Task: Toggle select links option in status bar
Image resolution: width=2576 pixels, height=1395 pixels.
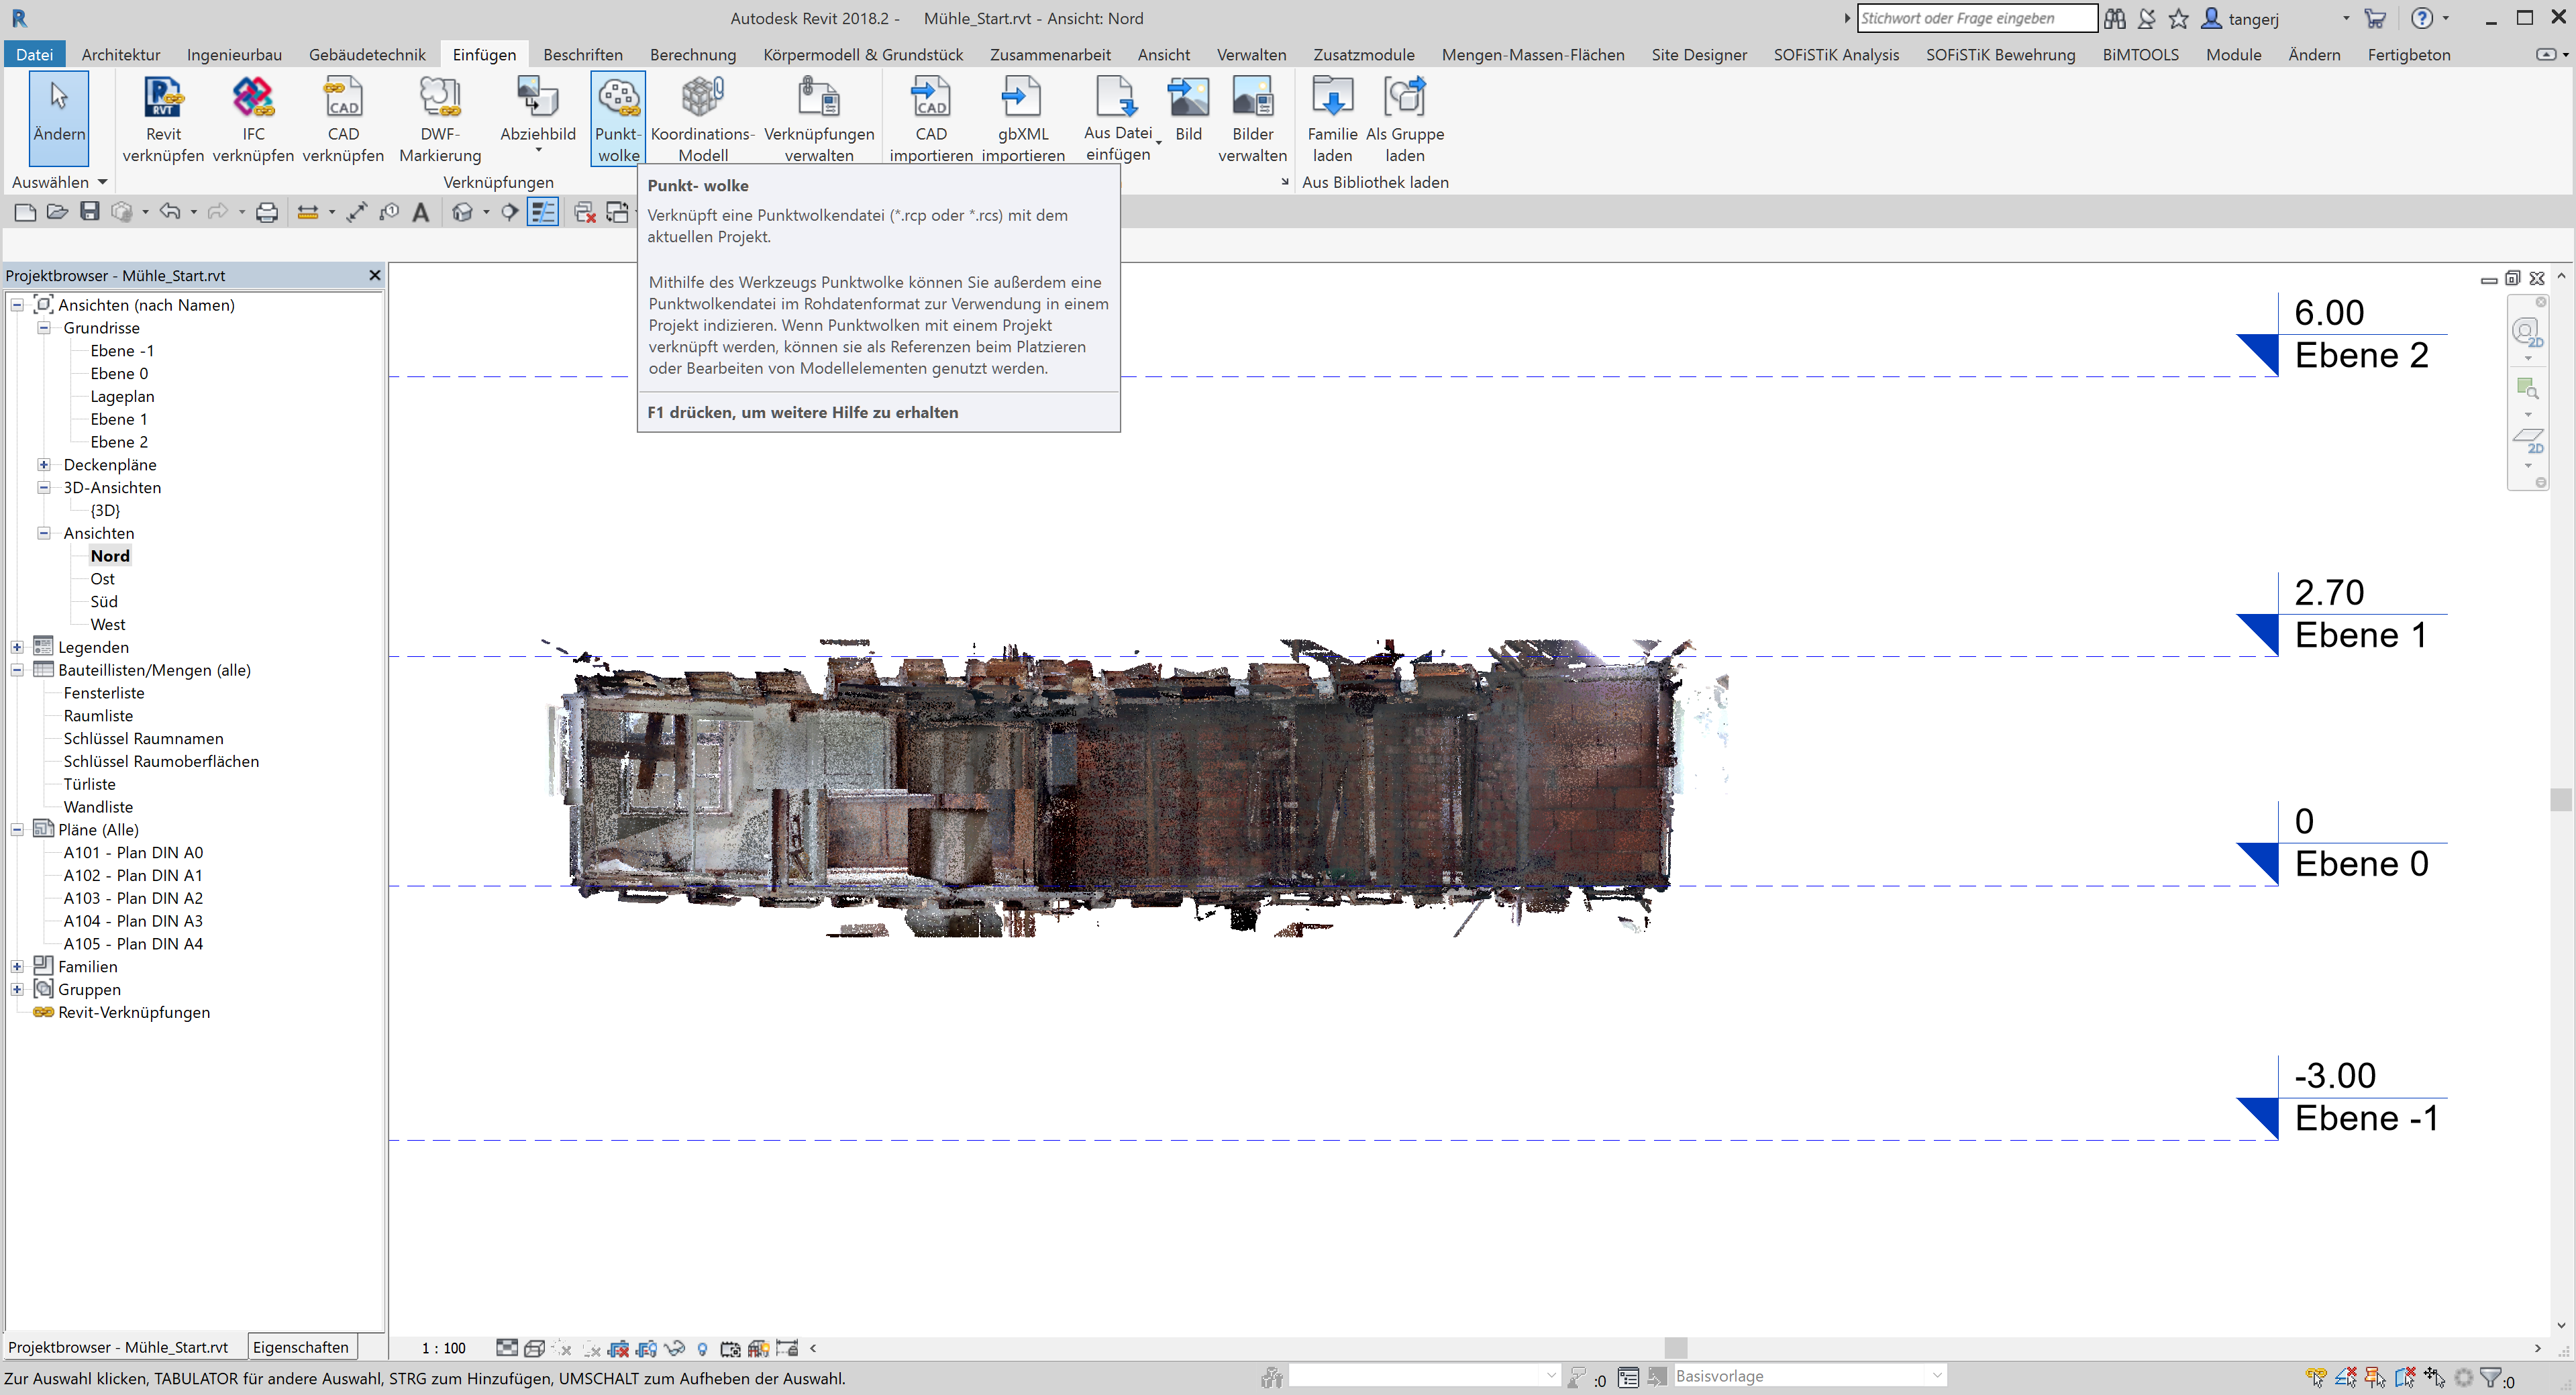Action: tap(2316, 1378)
